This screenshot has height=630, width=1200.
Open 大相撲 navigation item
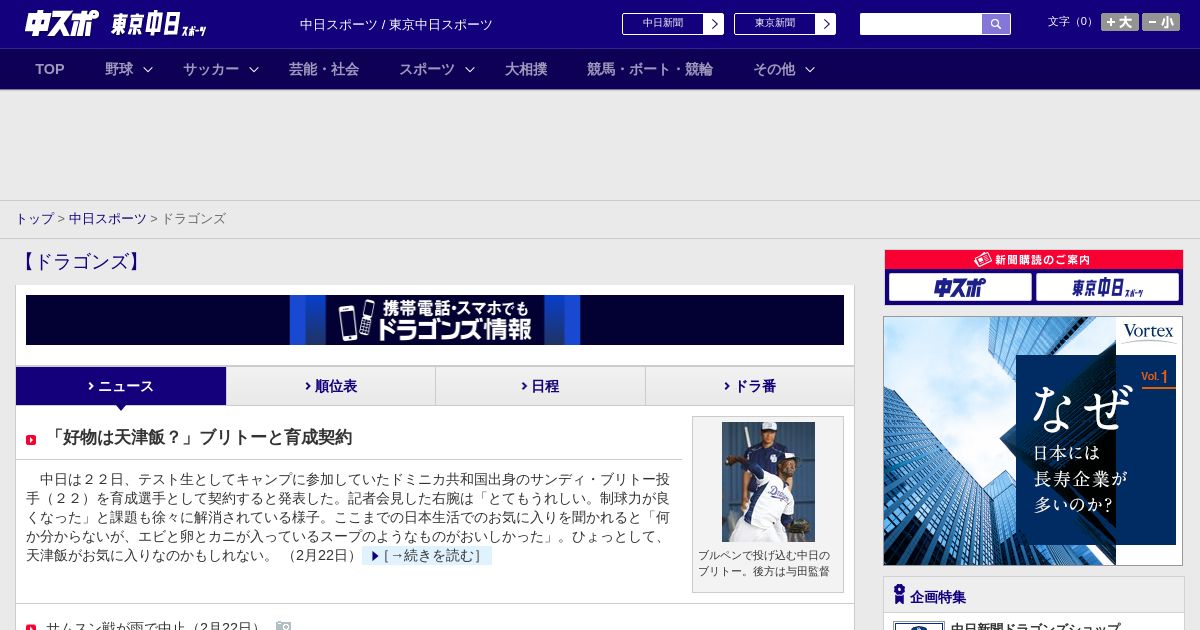point(526,69)
